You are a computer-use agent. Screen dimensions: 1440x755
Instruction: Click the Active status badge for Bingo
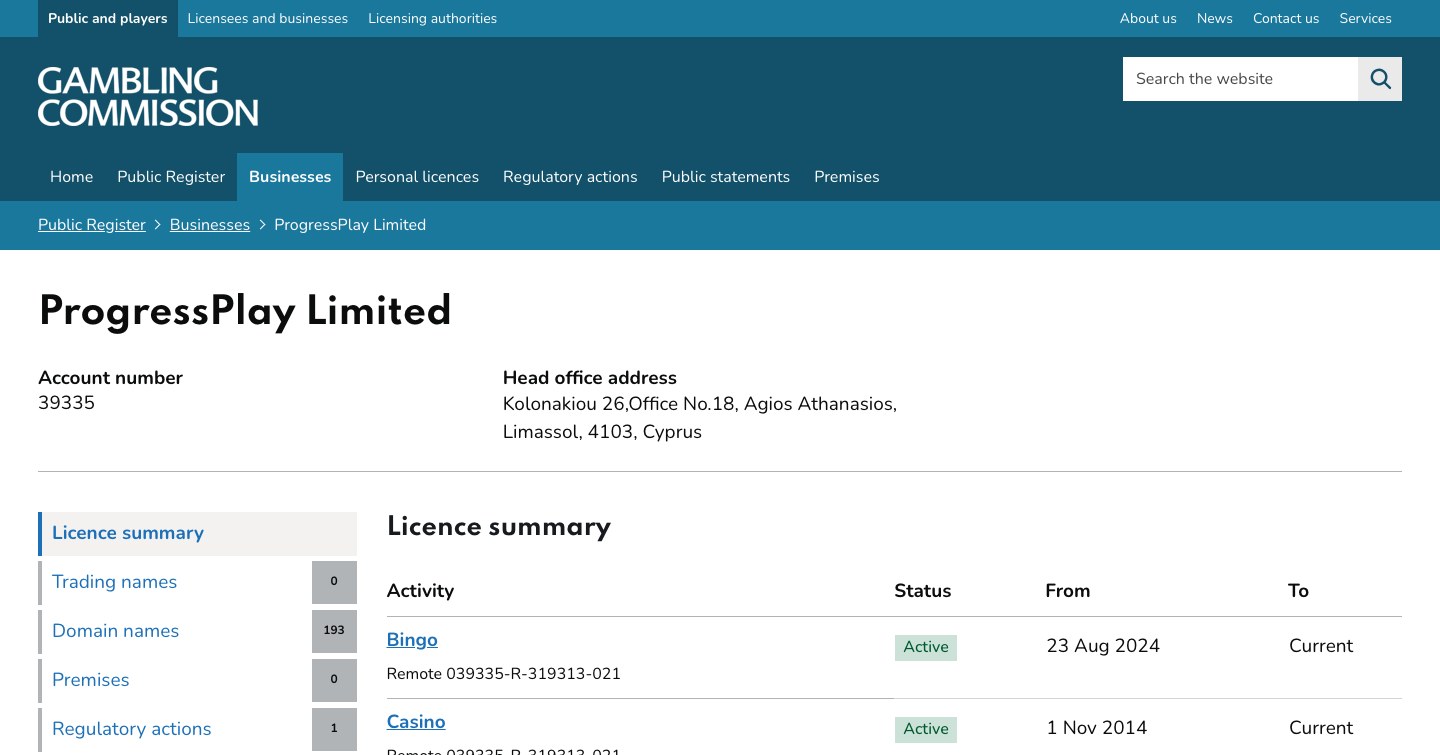click(x=926, y=647)
